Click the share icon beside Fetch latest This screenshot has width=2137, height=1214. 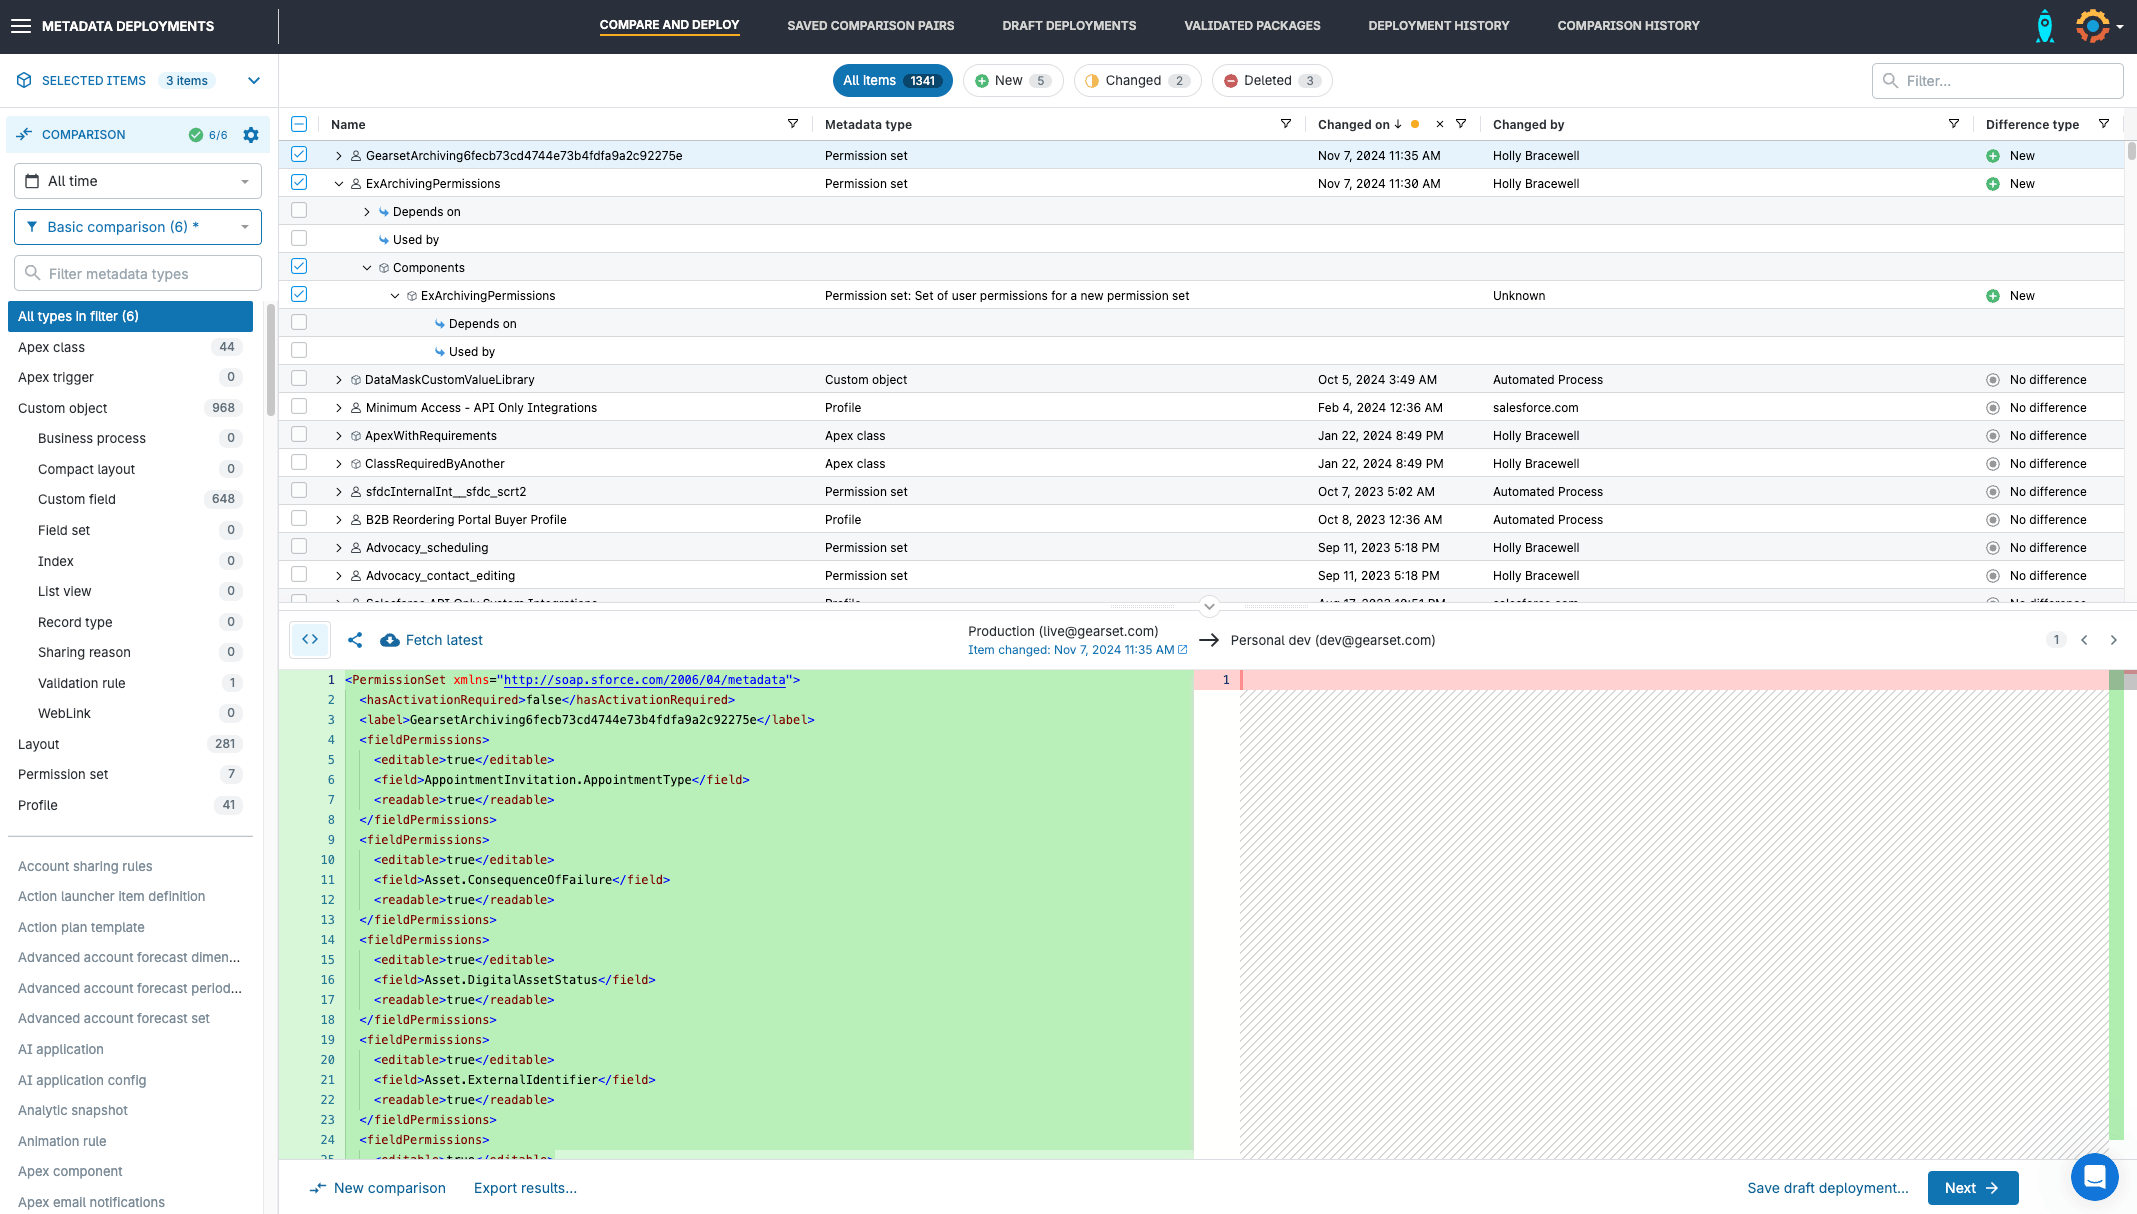(x=355, y=640)
